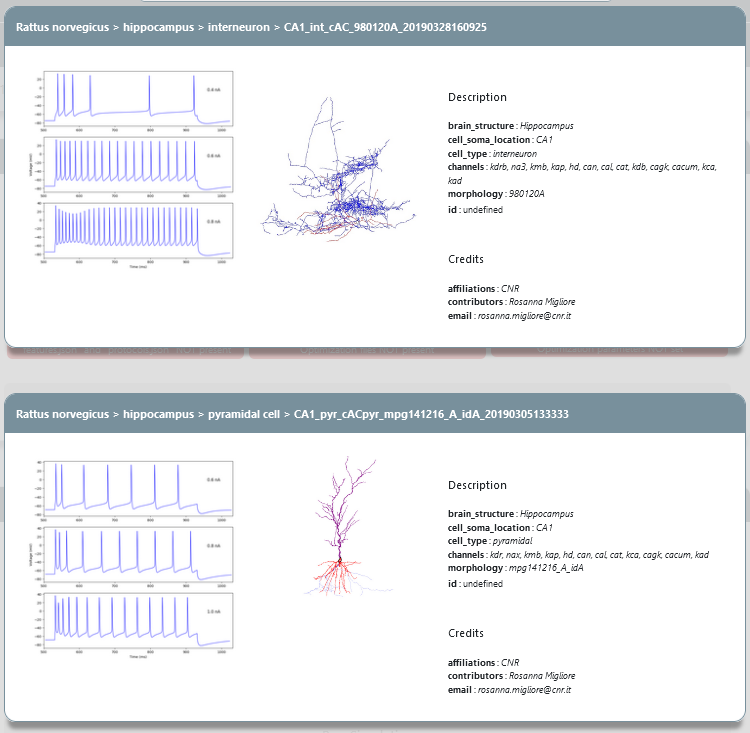Select the pyramidal 1.0 nA voltage trace
Screen dimensions: 750x733
(x=138, y=621)
